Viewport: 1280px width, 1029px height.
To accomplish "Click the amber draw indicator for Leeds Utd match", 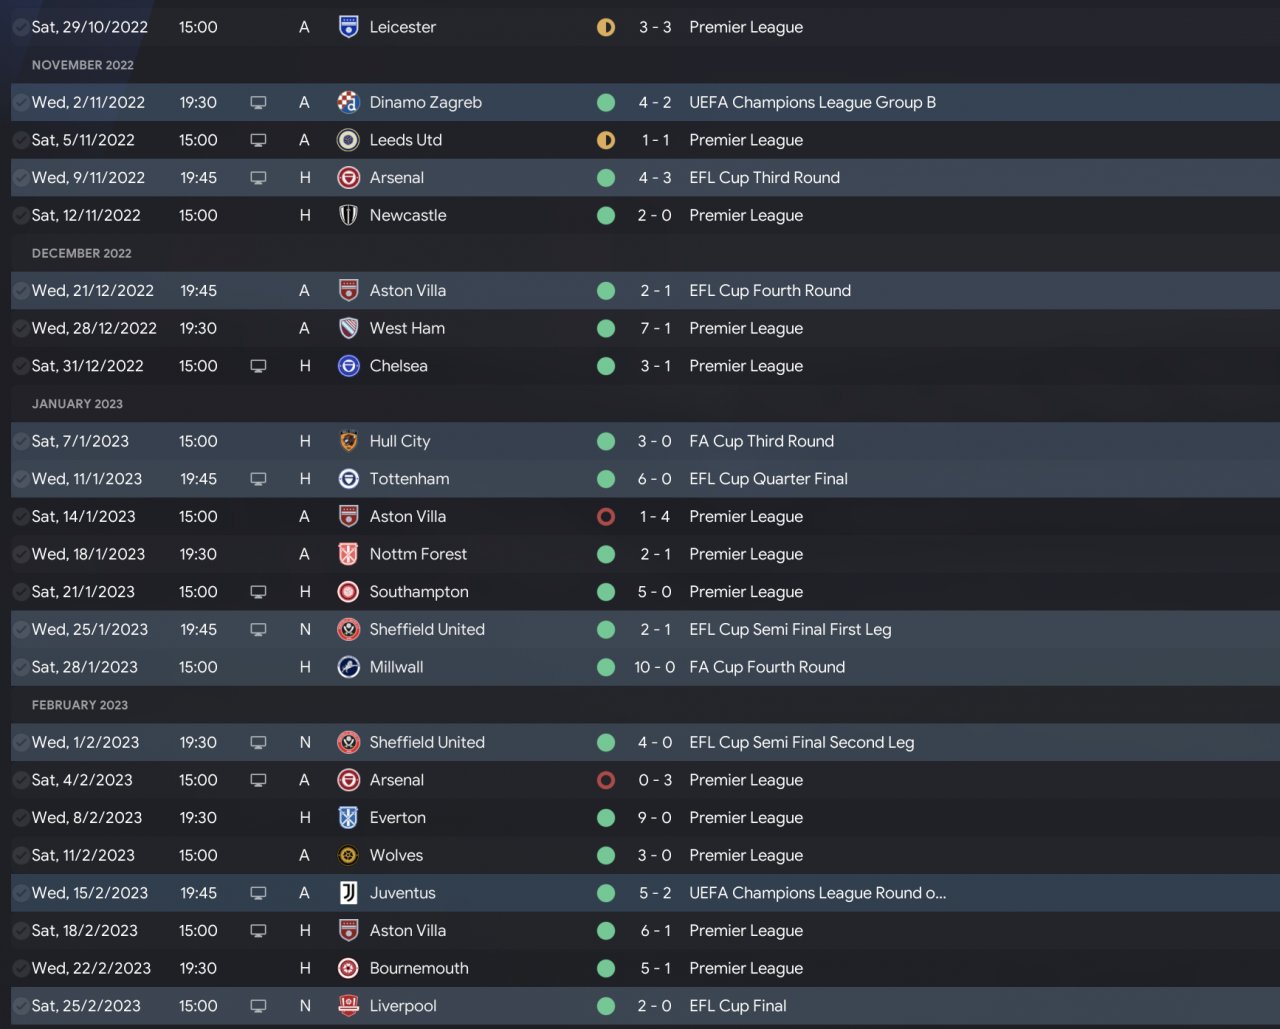I will coord(606,140).
